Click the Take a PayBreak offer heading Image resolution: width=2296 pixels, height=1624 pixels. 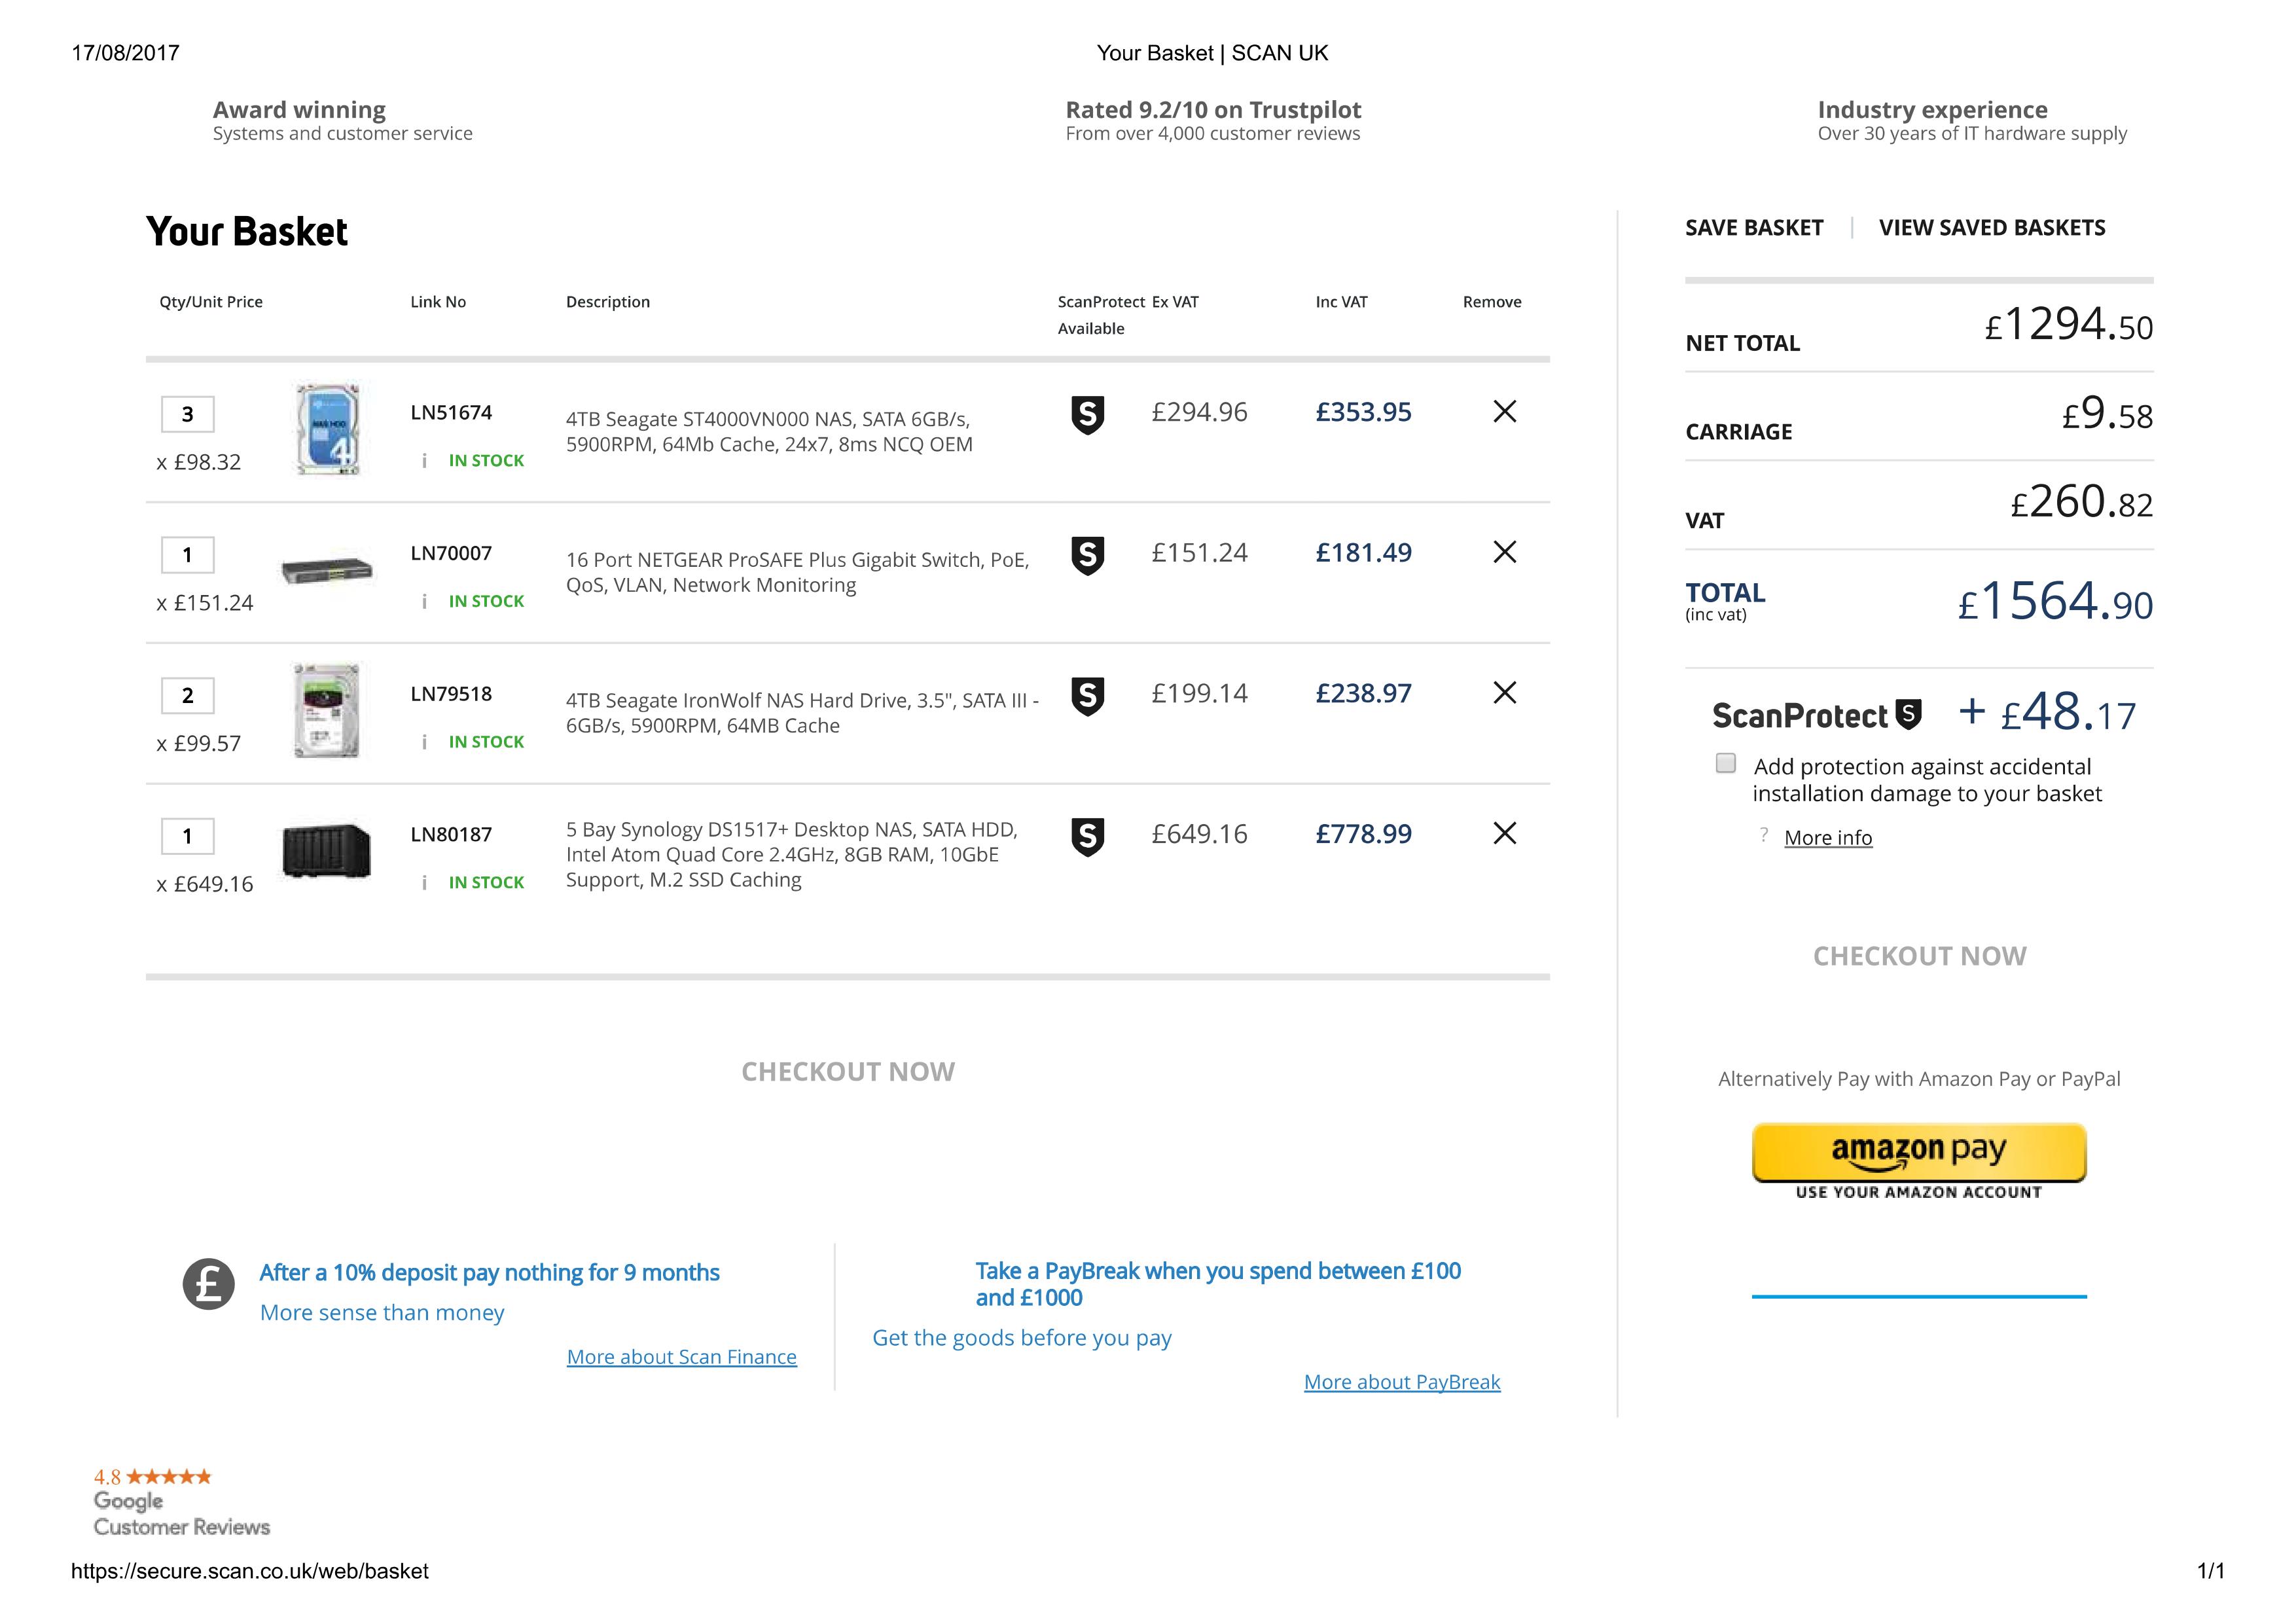(1218, 1284)
